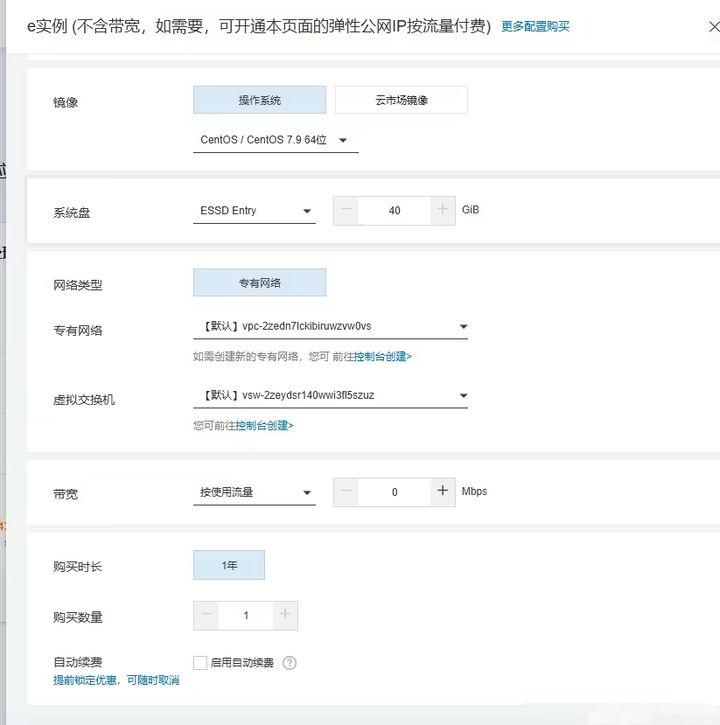Open the 按使用流量 bandwidth billing dropdown

click(254, 492)
